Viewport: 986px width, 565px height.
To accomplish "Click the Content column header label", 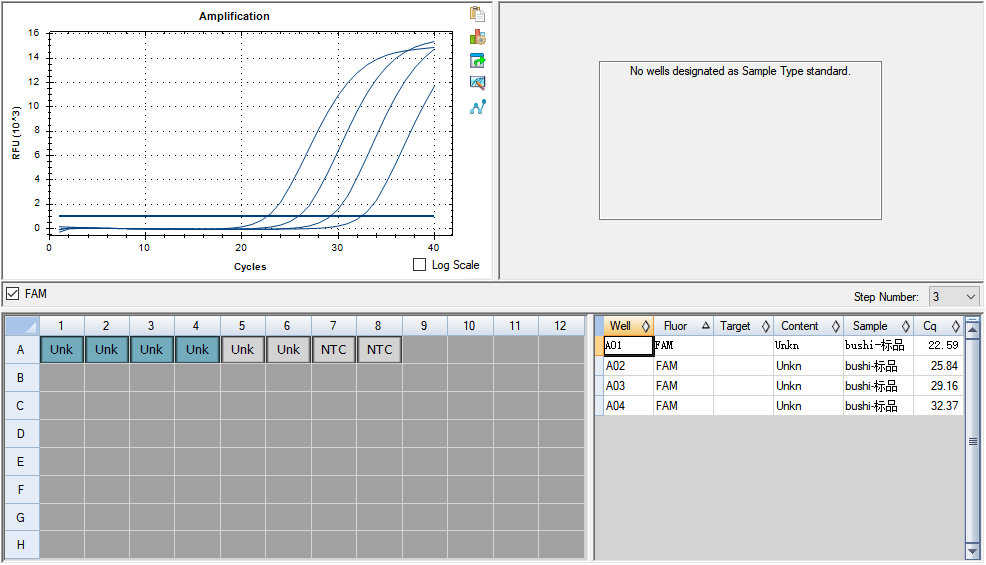I will (x=799, y=326).
